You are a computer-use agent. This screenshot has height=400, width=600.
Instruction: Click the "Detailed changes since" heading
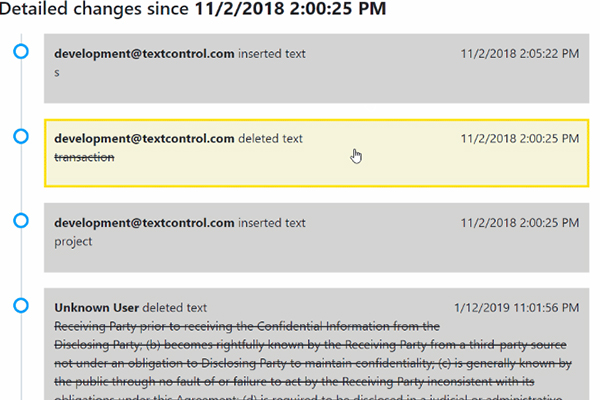(193, 8)
